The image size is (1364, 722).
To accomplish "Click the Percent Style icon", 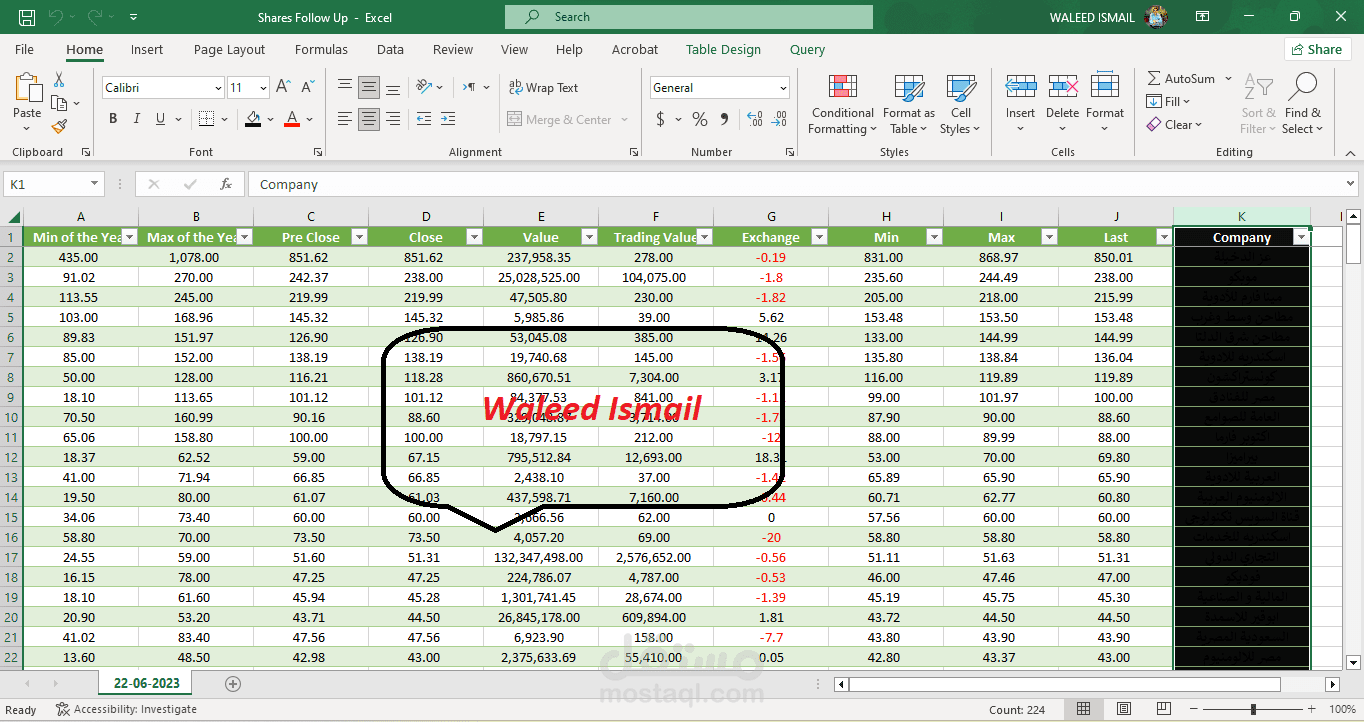I will click(700, 119).
